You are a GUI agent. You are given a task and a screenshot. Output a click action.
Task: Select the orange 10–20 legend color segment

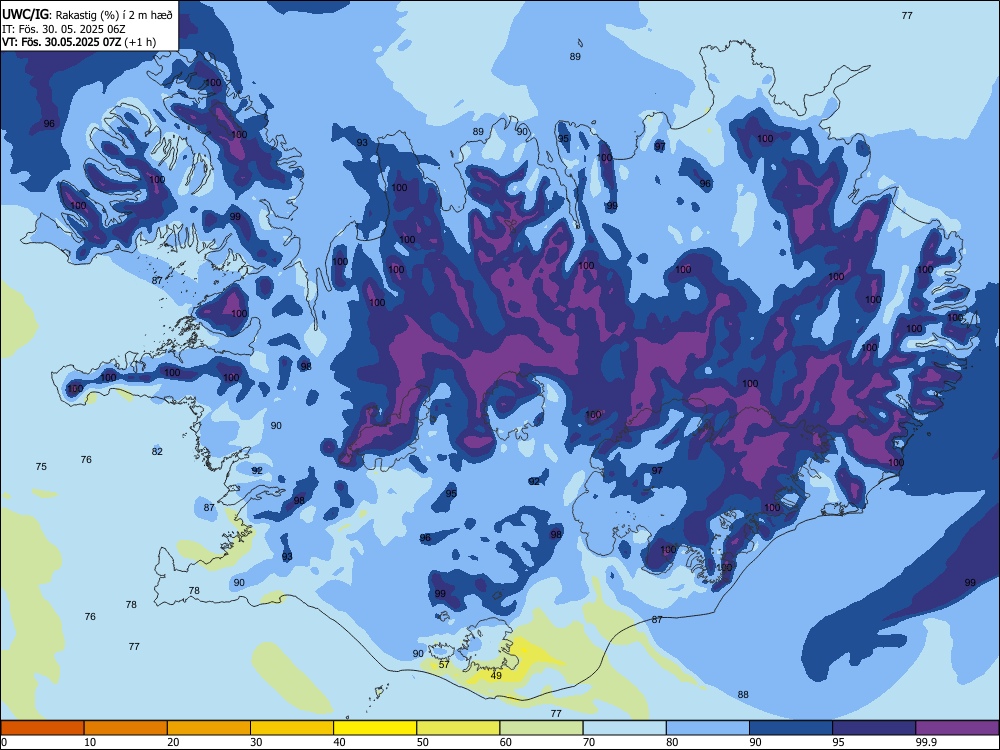coord(126,728)
